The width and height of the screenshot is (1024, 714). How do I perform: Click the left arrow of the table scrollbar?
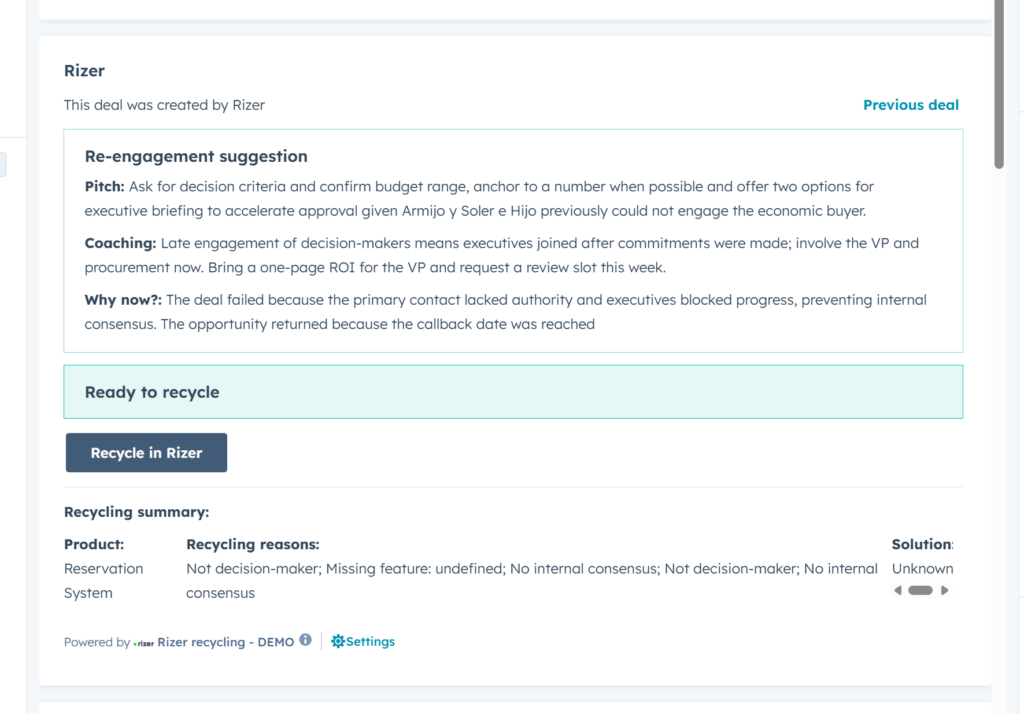898,590
